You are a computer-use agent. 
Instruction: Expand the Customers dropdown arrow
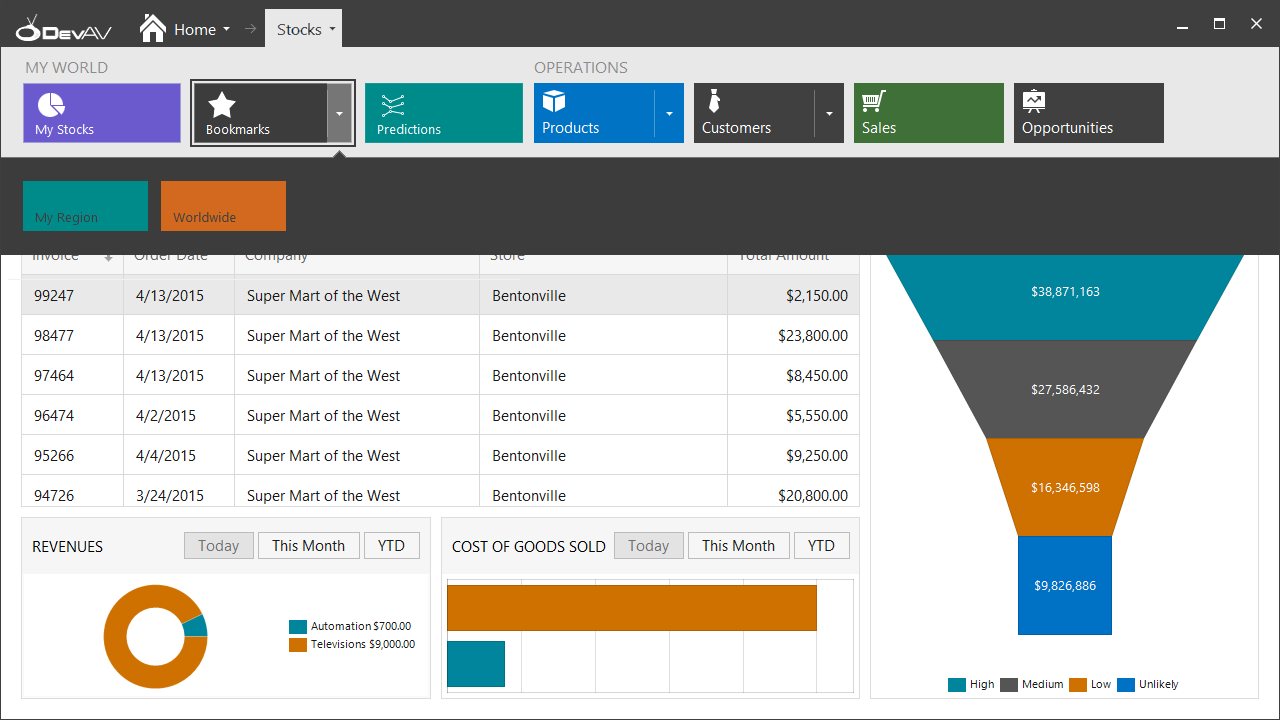(829, 113)
